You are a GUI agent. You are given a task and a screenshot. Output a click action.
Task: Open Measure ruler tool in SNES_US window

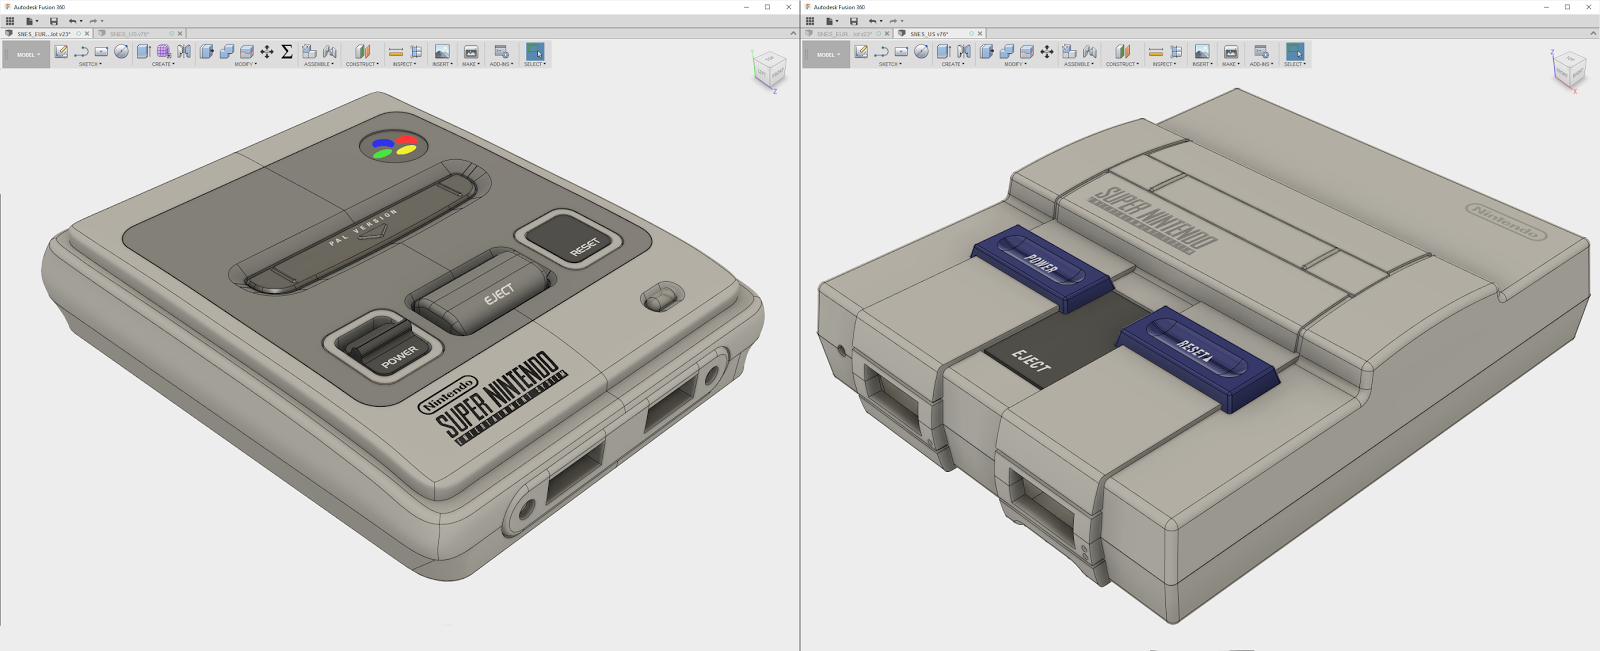(x=1156, y=52)
